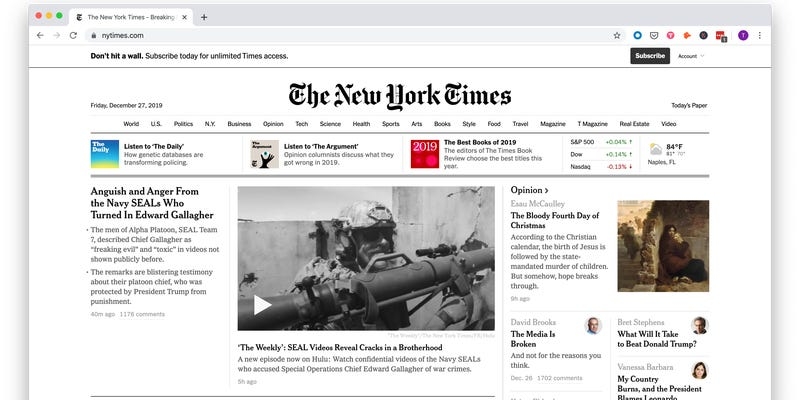Viewport: 800px width, 400px height.
Task: Click the 1176 comments link
Action: pos(142,314)
